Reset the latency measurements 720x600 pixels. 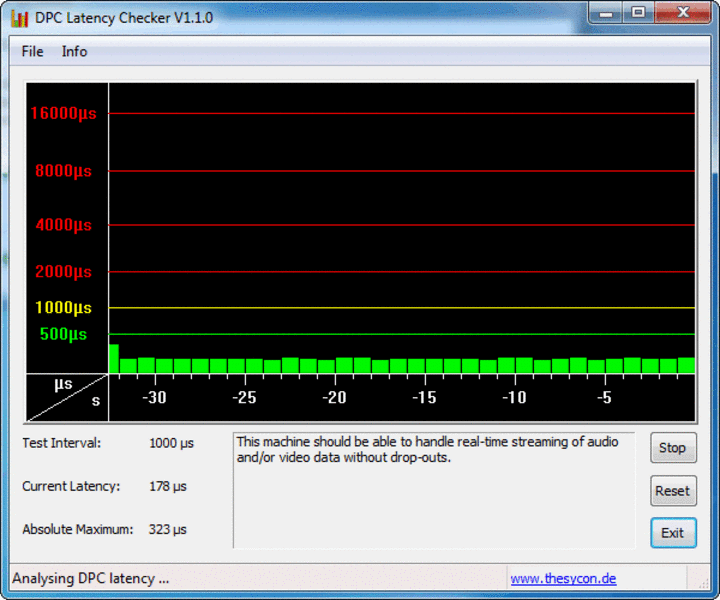673,491
